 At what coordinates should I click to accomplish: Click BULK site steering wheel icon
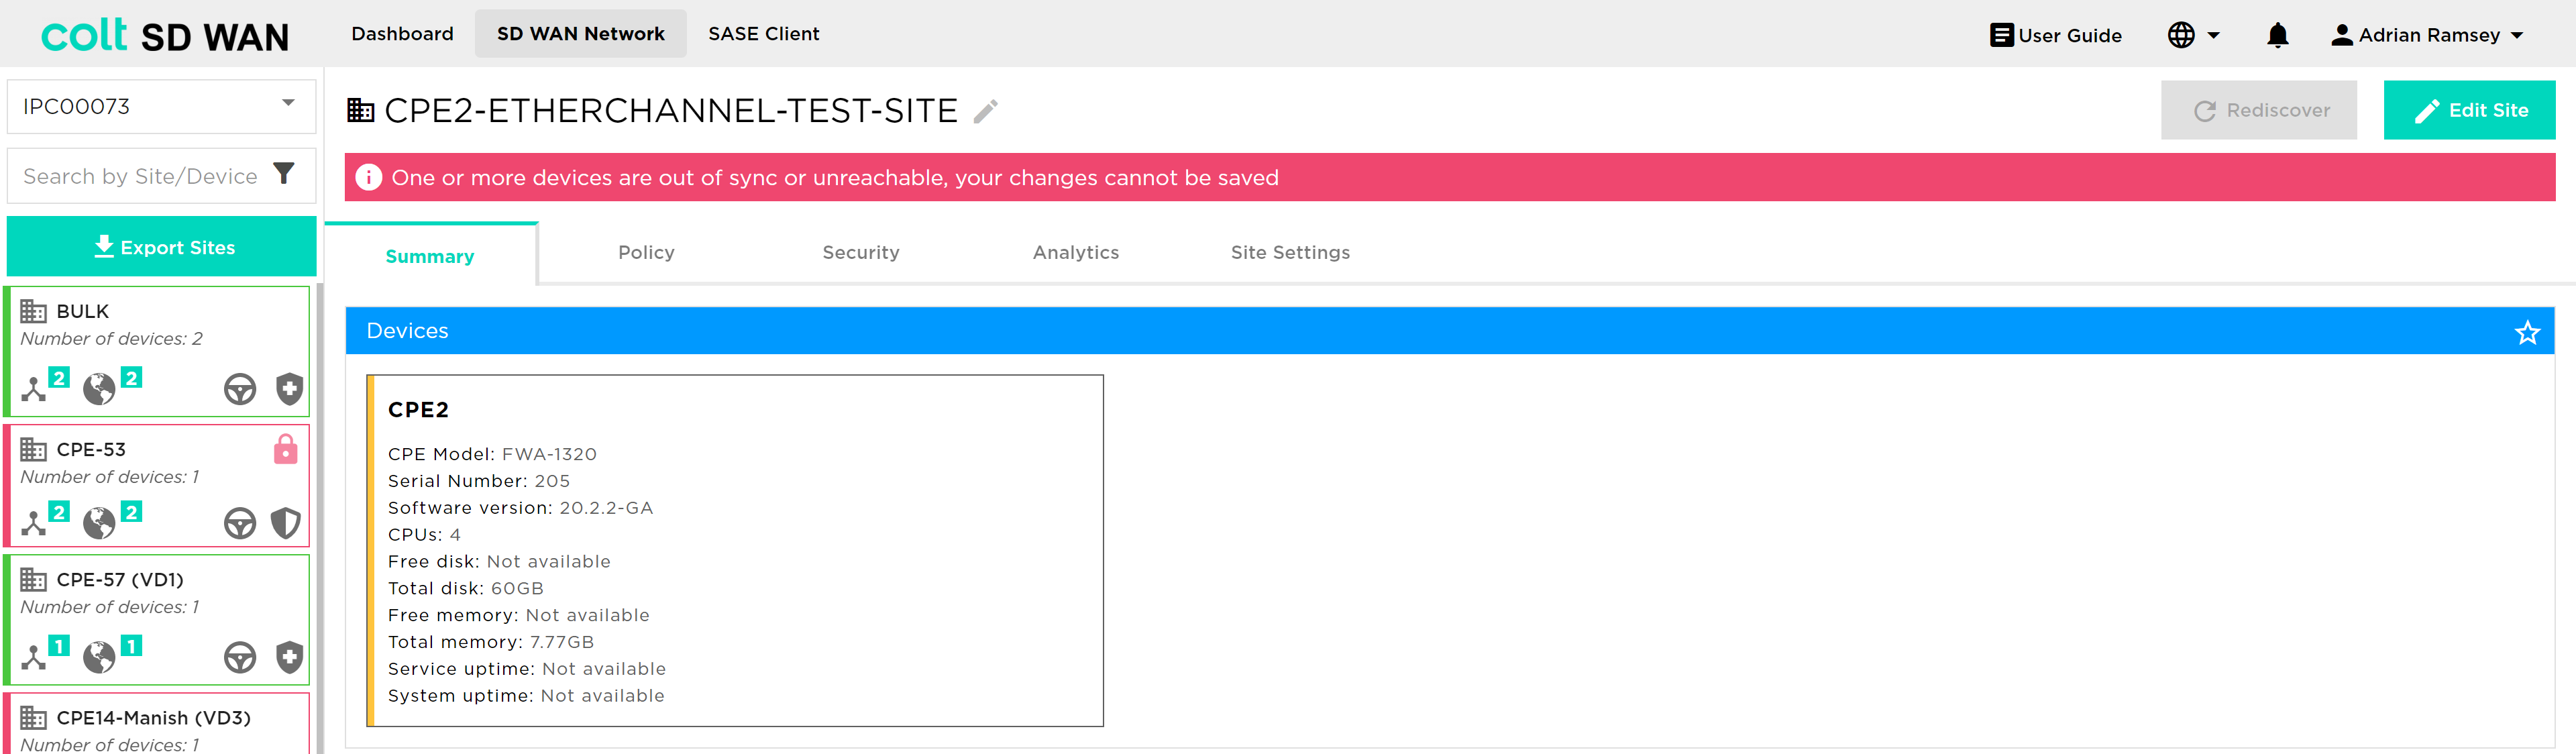click(x=240, y=389)
